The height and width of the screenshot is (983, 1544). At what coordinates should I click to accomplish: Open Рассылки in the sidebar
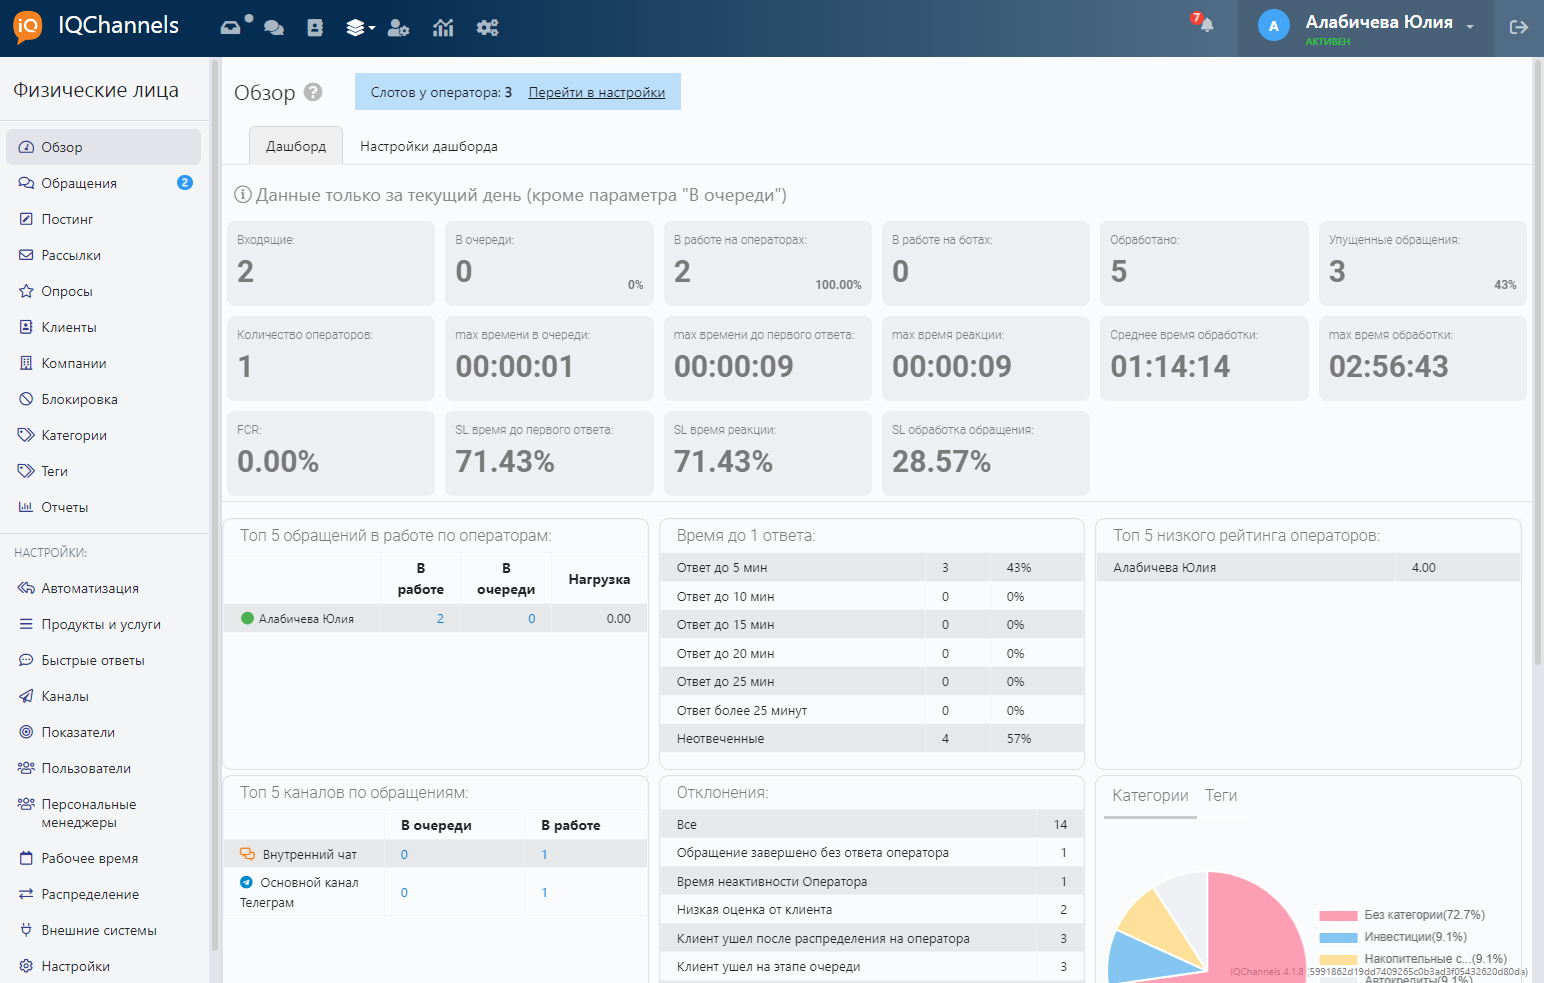coord(104,255)
